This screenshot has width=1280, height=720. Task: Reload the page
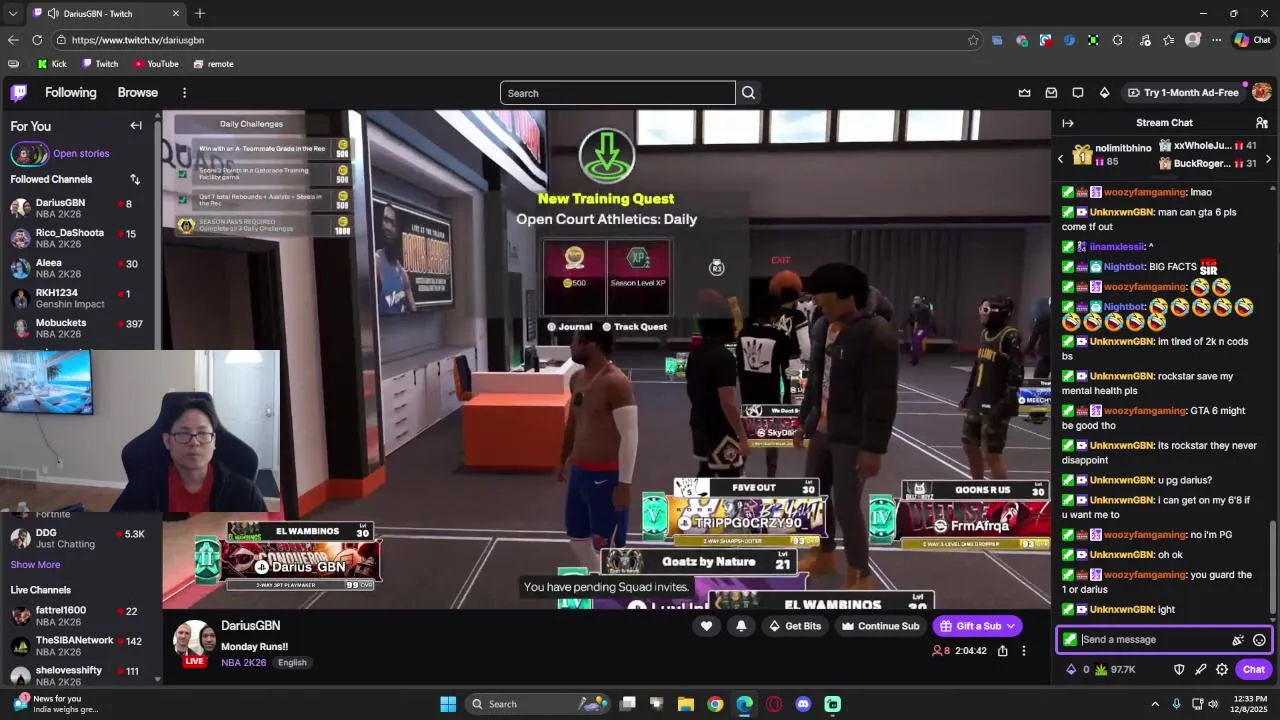tap(37, 40)
